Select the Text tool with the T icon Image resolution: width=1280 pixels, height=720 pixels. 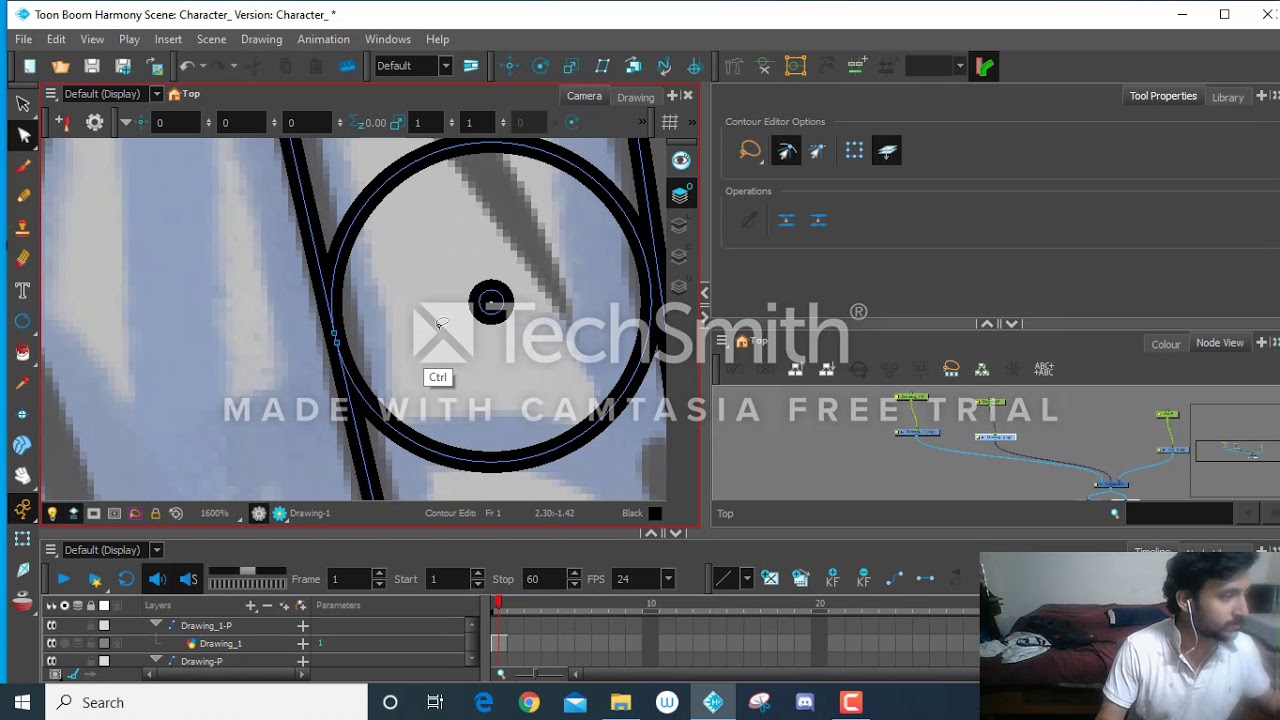point(23,290)
